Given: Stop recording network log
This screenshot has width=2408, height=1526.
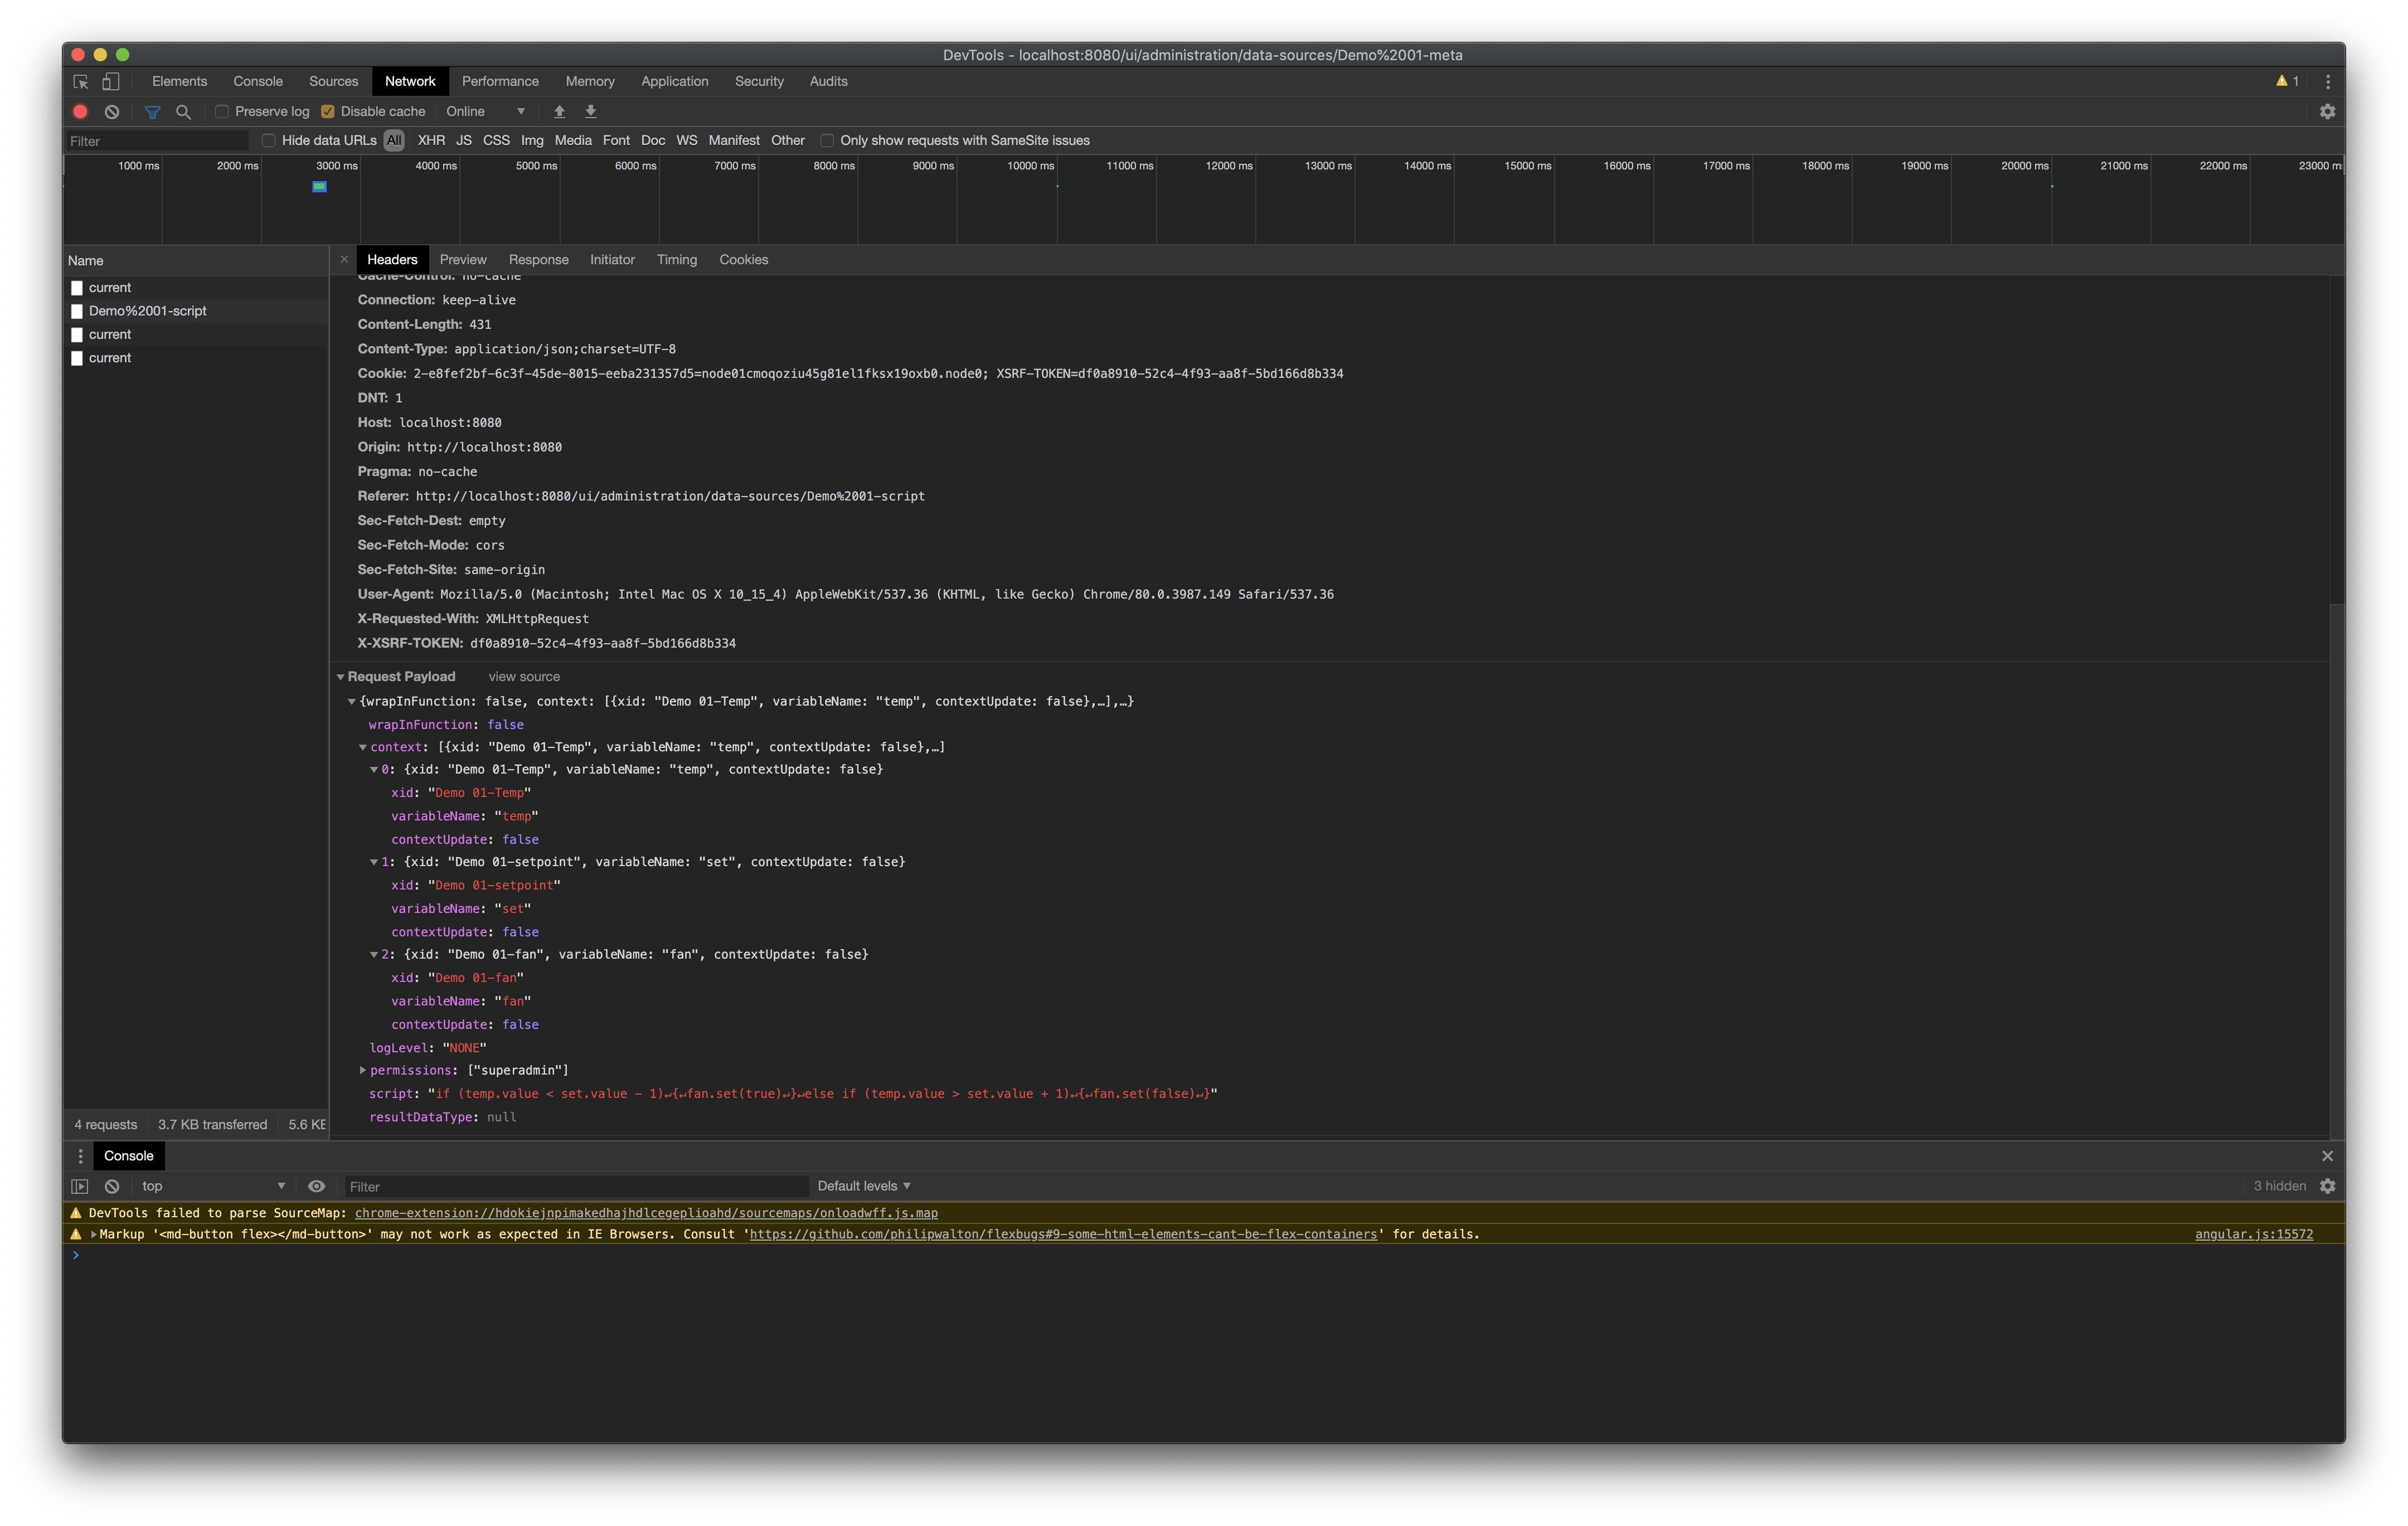Looking at the screenshot, I should (80, 111).
